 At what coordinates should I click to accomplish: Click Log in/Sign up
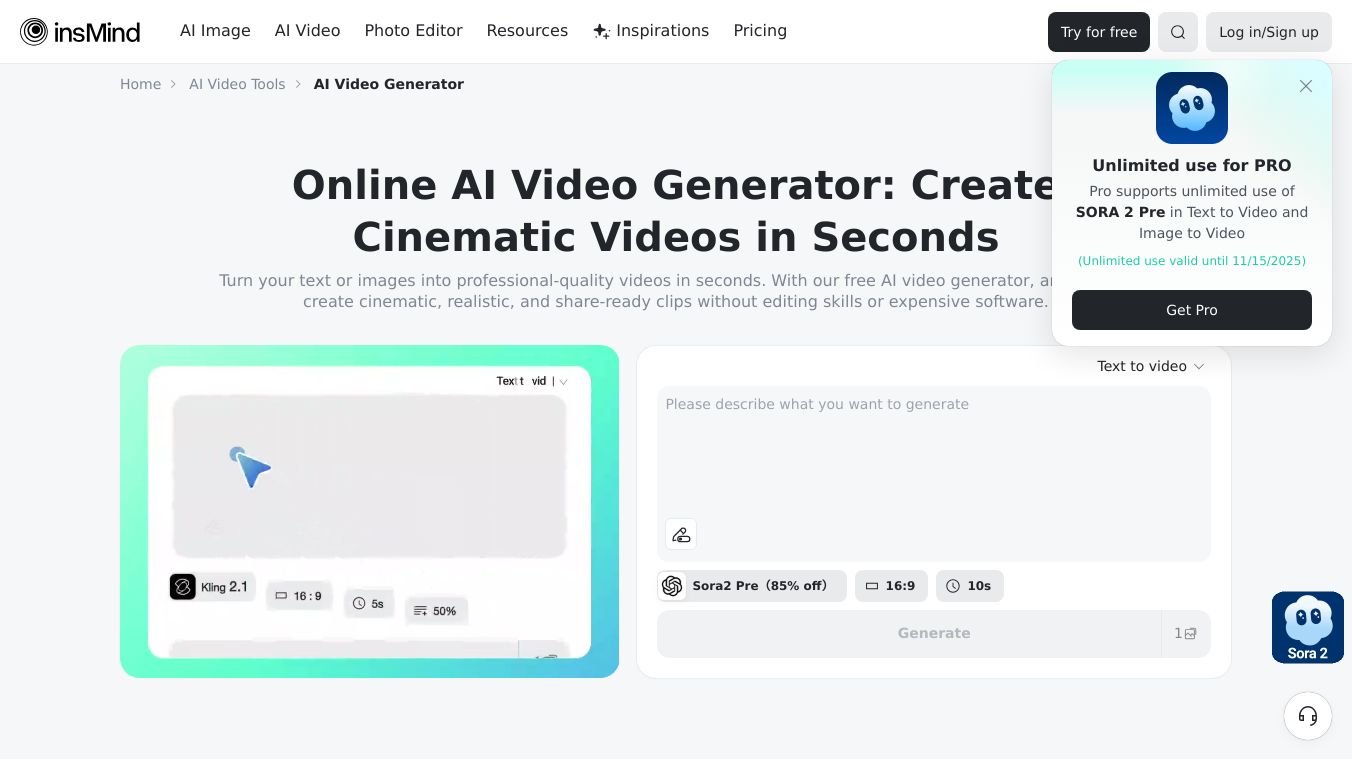(x=1269, y=32)
